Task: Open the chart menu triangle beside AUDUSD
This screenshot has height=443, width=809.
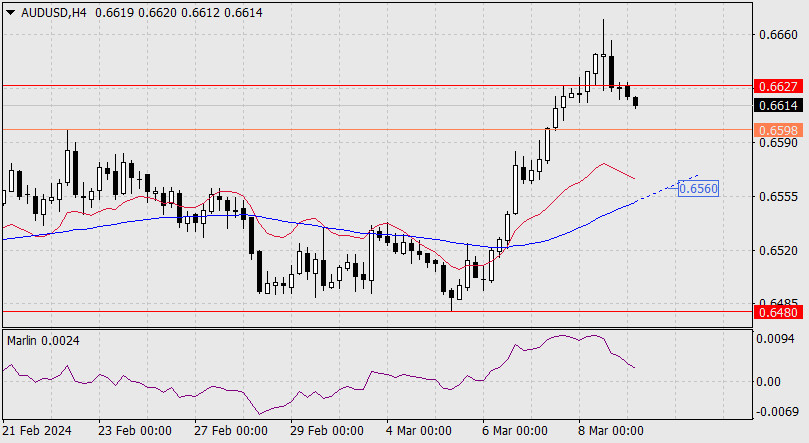Action: pos(10,13)
